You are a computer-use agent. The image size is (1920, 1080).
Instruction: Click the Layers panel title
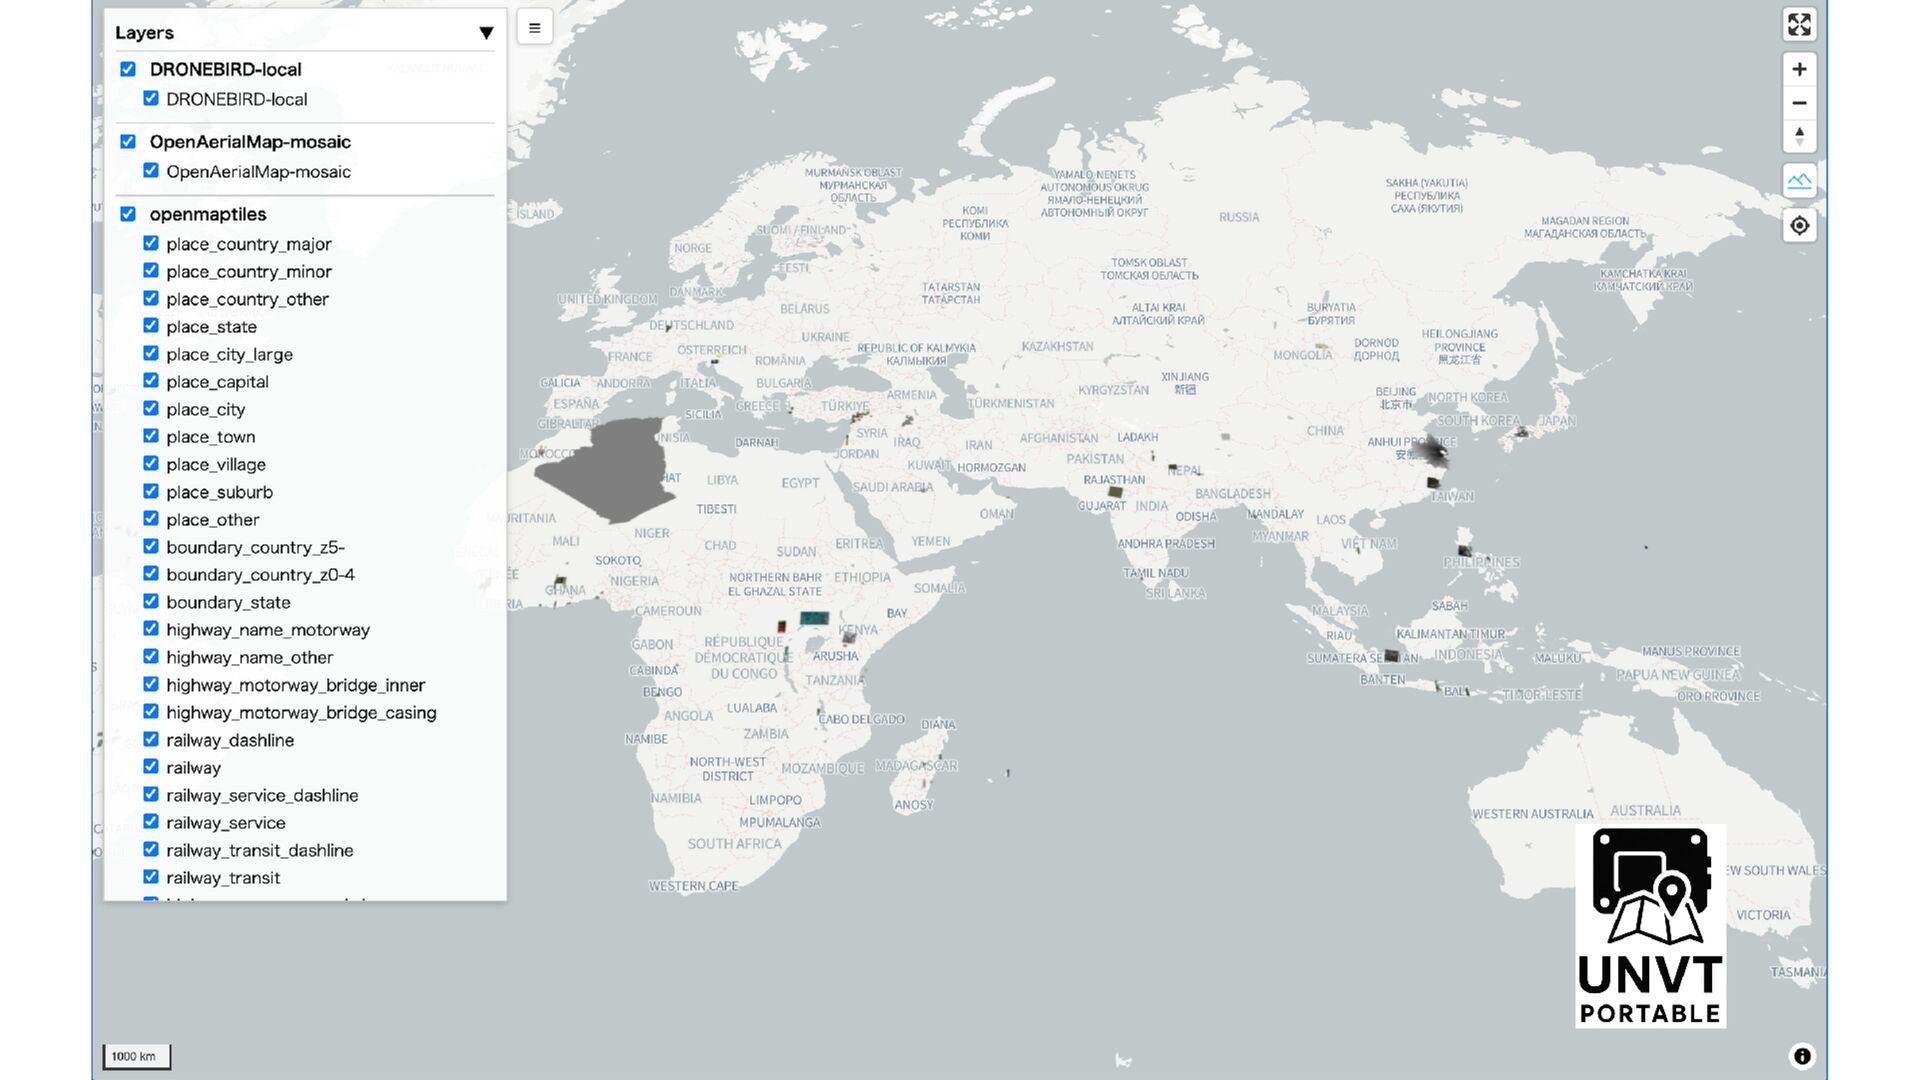(145, 33)
